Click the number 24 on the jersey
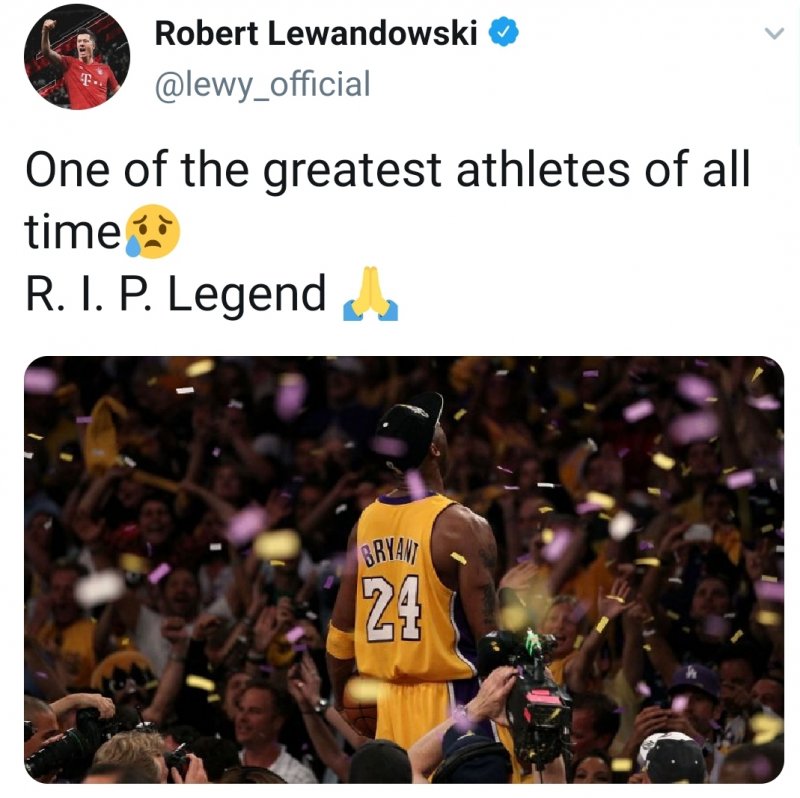The height and width of the screenshot is (798, 800). (392, 609)
